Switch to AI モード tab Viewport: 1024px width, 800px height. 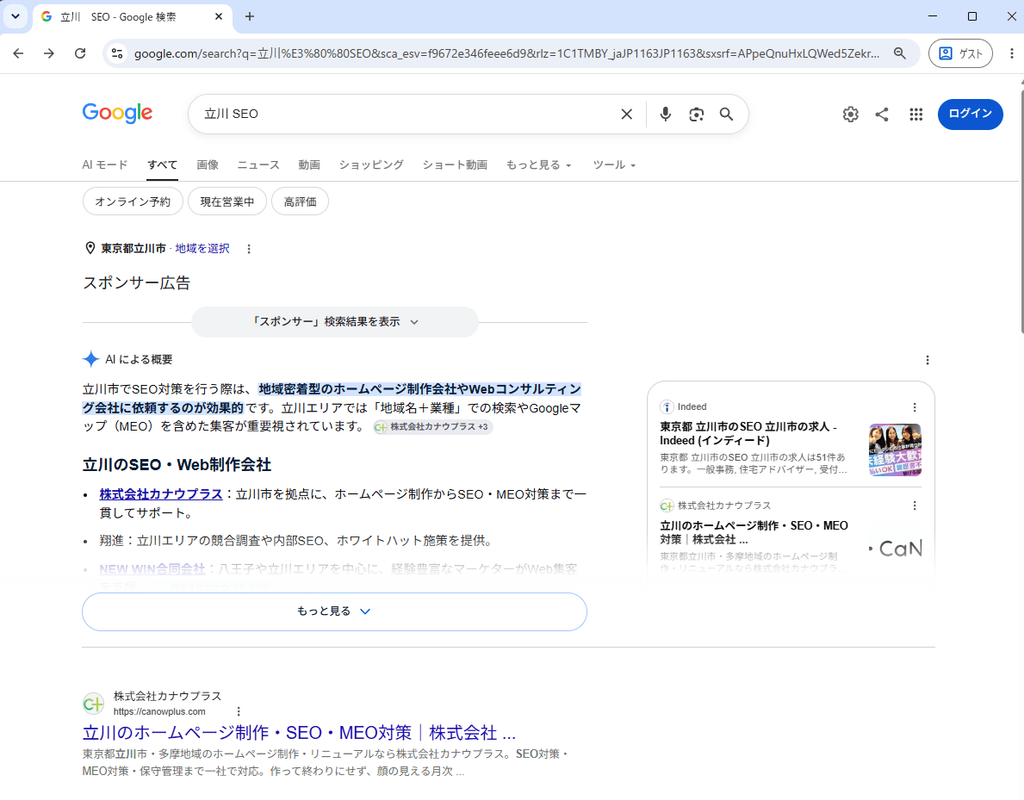point(104,165)
